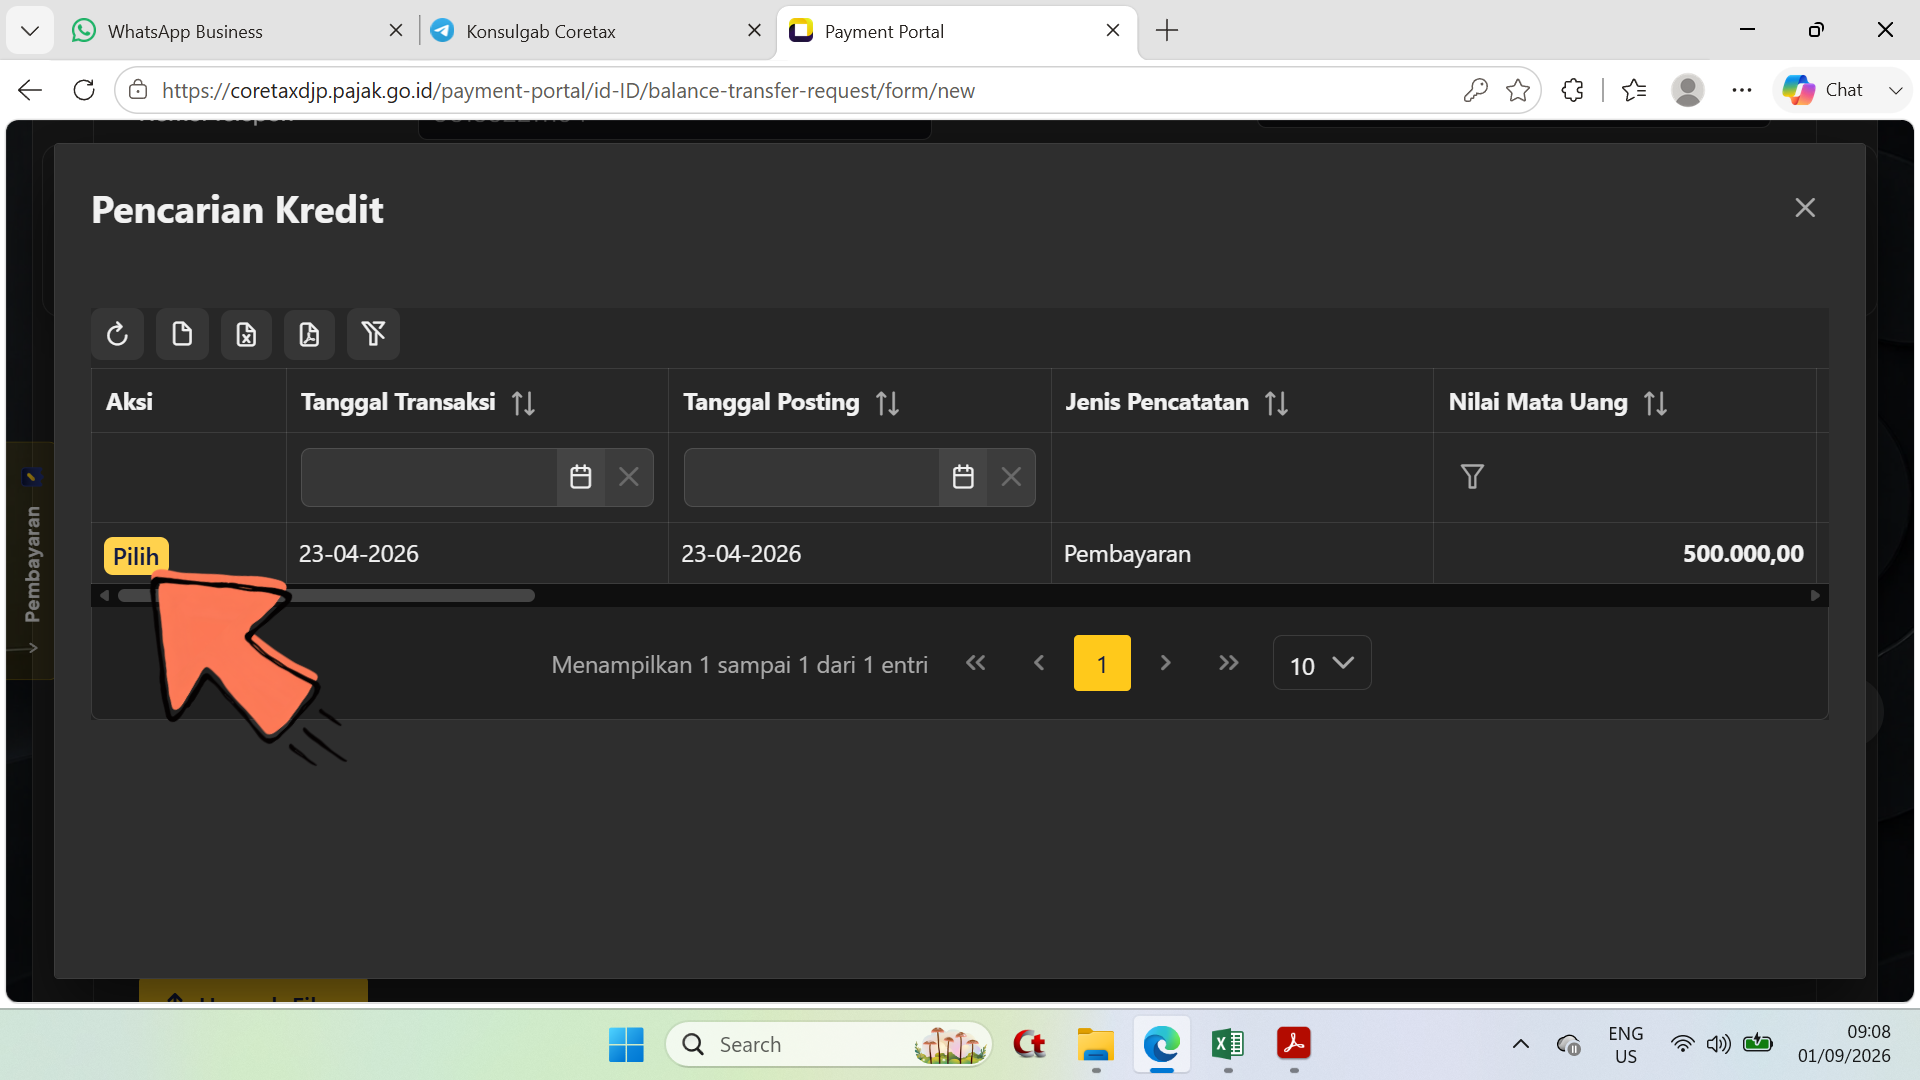Image resolution: width=1920 pixels, height=1080 pixels.
Task: Export the table to Excel
Action: (x=246, y=334)
